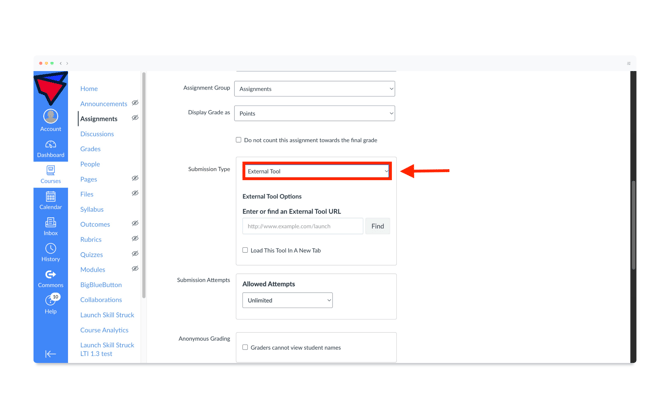Open Discussions in course navigation

(97, 134)
